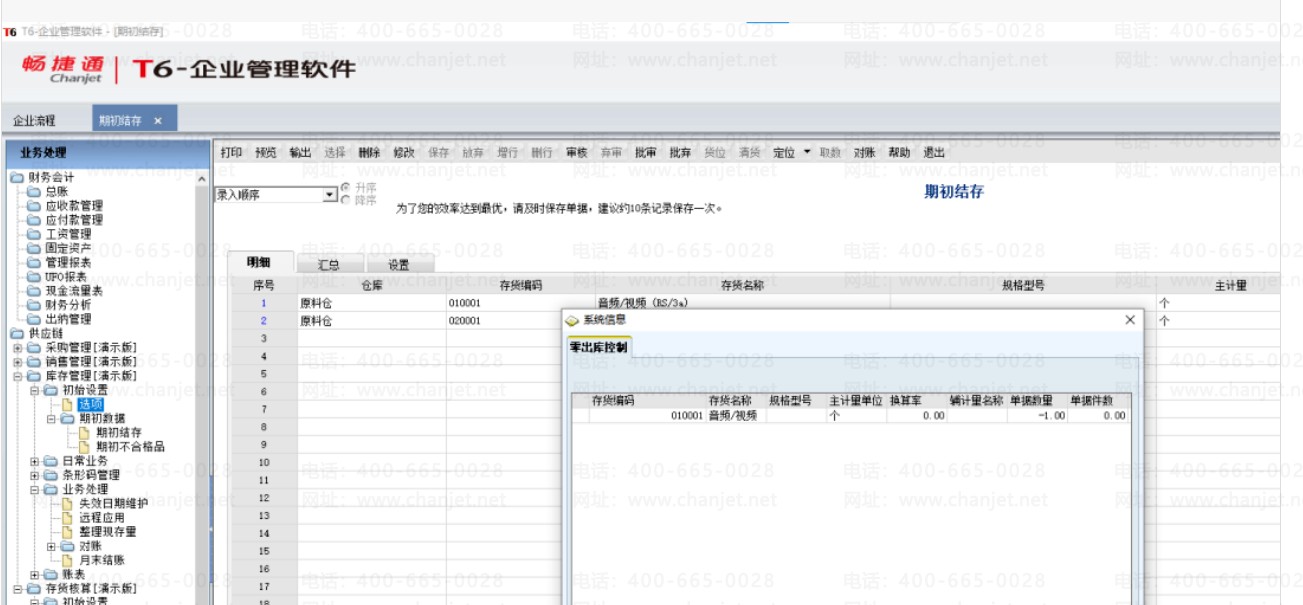Image resolution: width=1303 pixels, height=605 pixels.
Task: Select 固定资产 in the tree
Action: click(x=68, y=247)
